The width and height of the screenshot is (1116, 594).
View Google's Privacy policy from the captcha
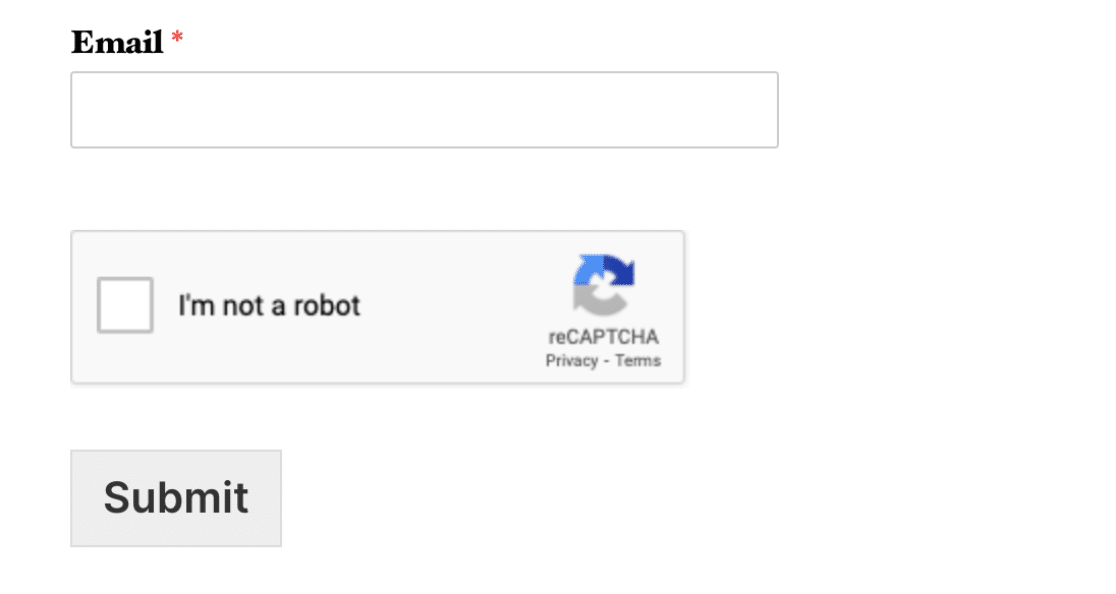click(570, 361)
